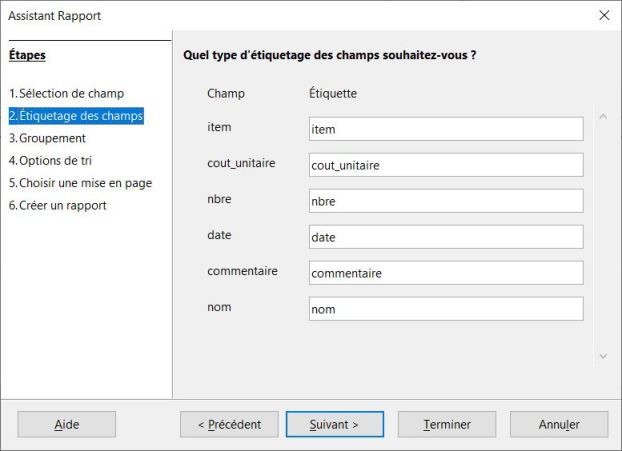Focus the nbre label input
This screenshot has width=622, height=451.
click(445, 201)
